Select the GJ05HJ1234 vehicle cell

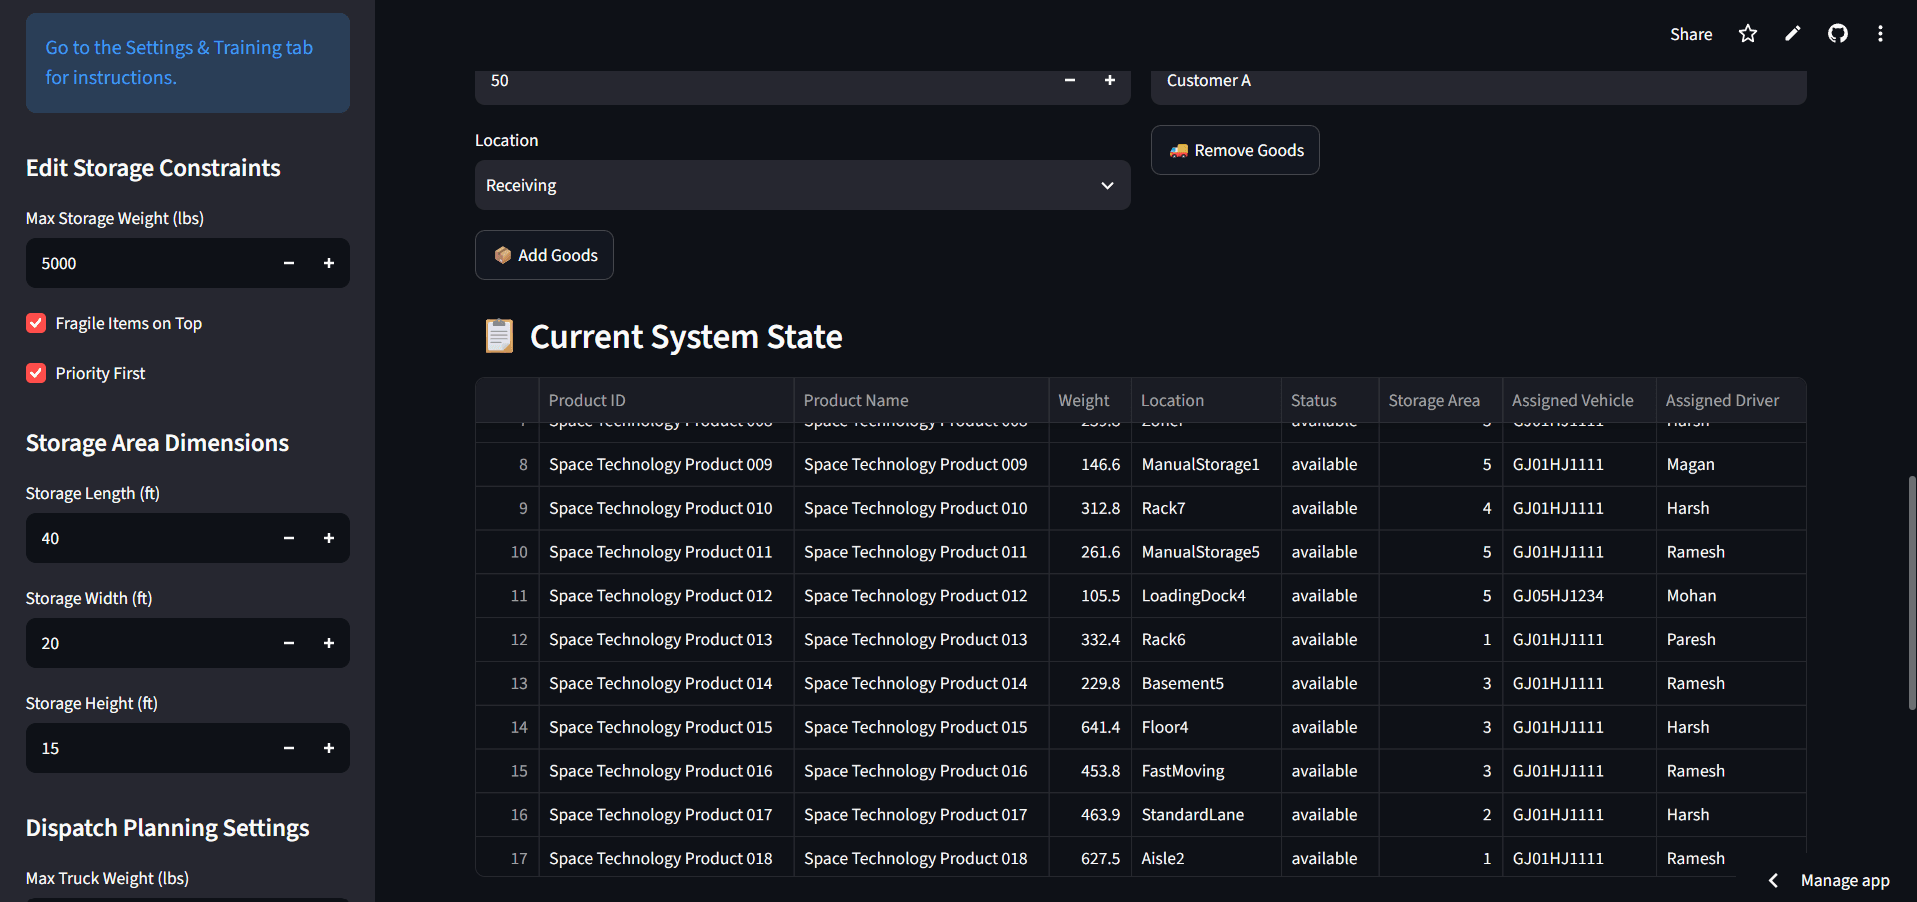coord(1579,596)
